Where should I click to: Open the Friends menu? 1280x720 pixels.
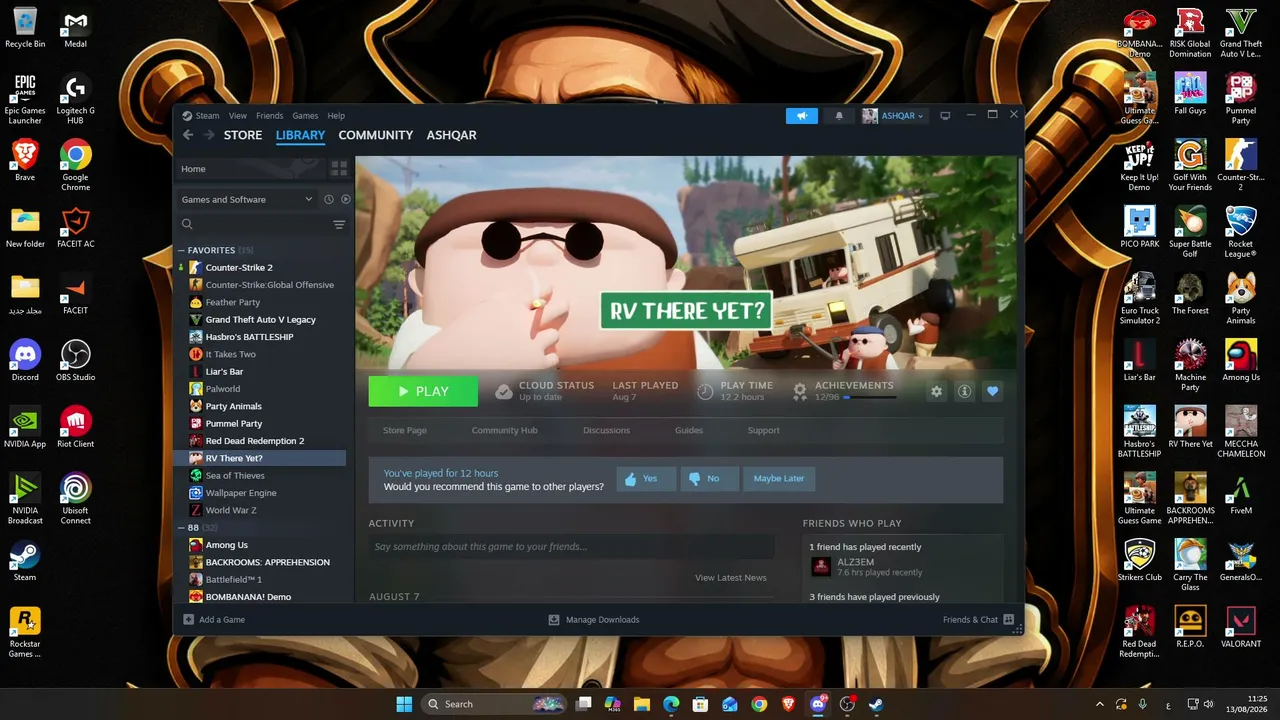[269, 116]
